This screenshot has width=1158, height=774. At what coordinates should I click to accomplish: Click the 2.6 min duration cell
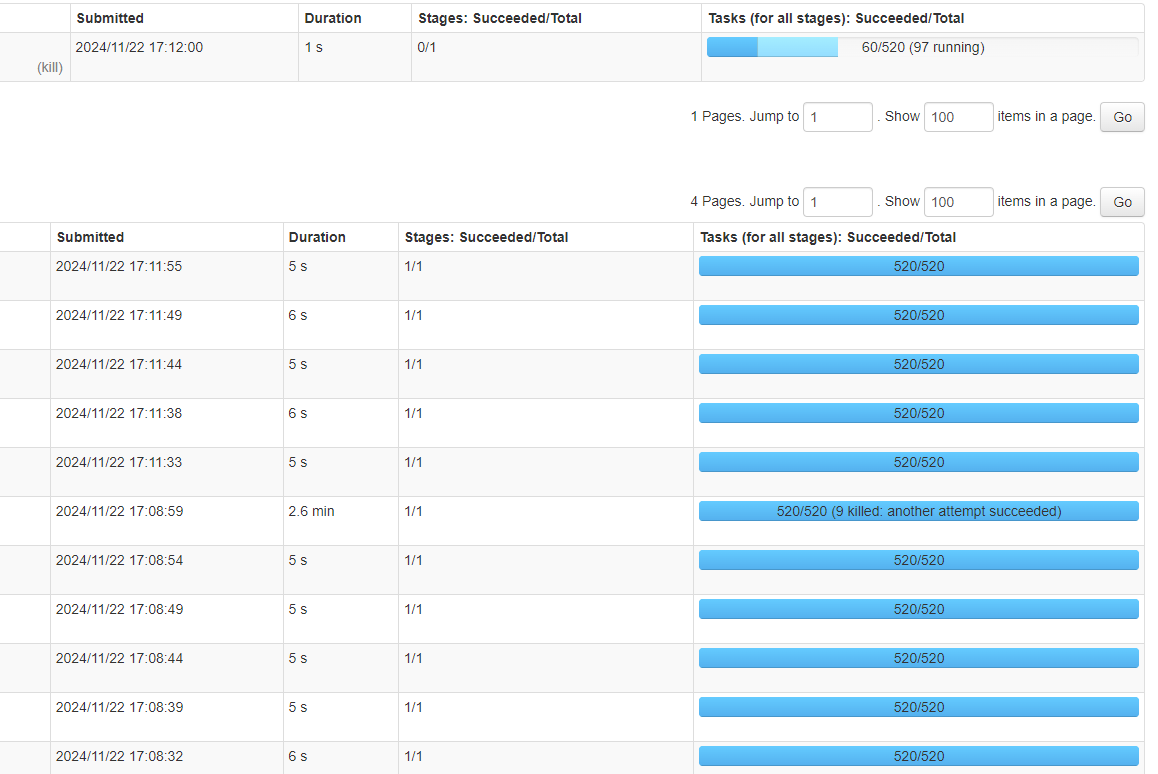[312, 511]
